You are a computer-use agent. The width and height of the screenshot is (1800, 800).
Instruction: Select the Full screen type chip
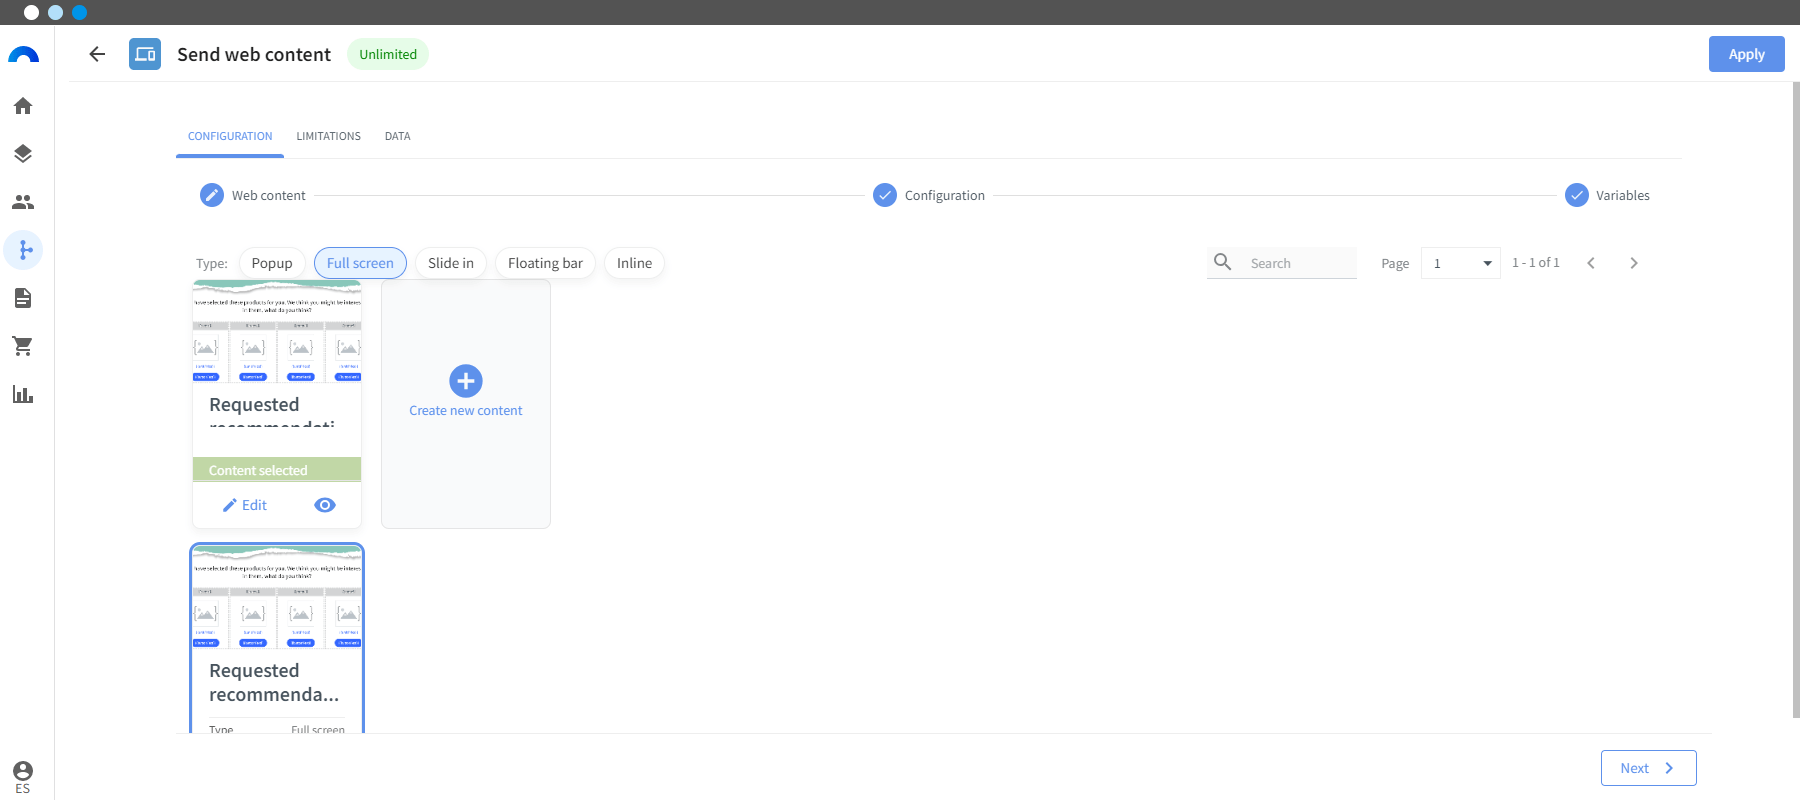click(x=360, y=263)
